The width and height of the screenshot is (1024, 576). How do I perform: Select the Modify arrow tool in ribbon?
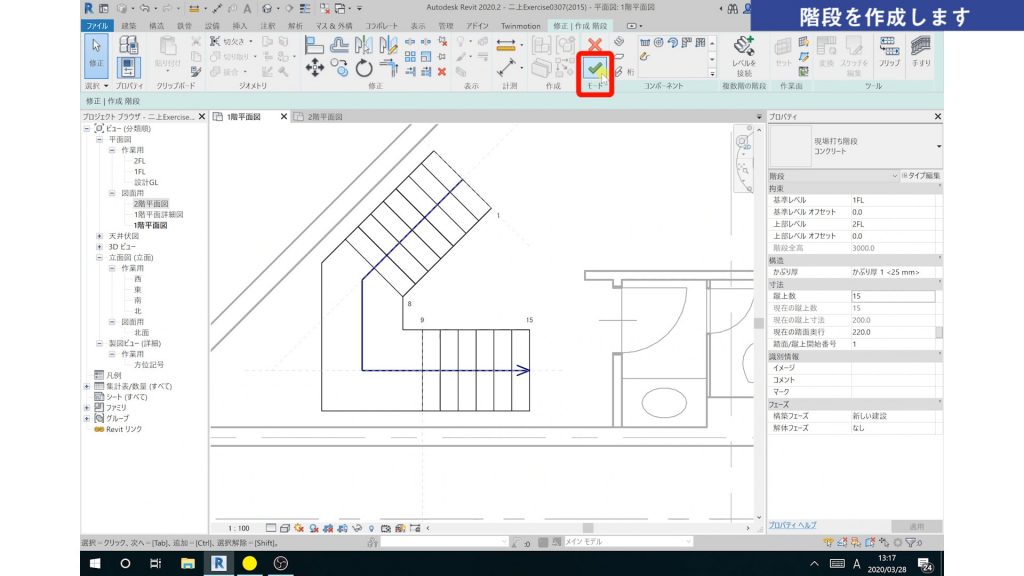coord(97,56)
